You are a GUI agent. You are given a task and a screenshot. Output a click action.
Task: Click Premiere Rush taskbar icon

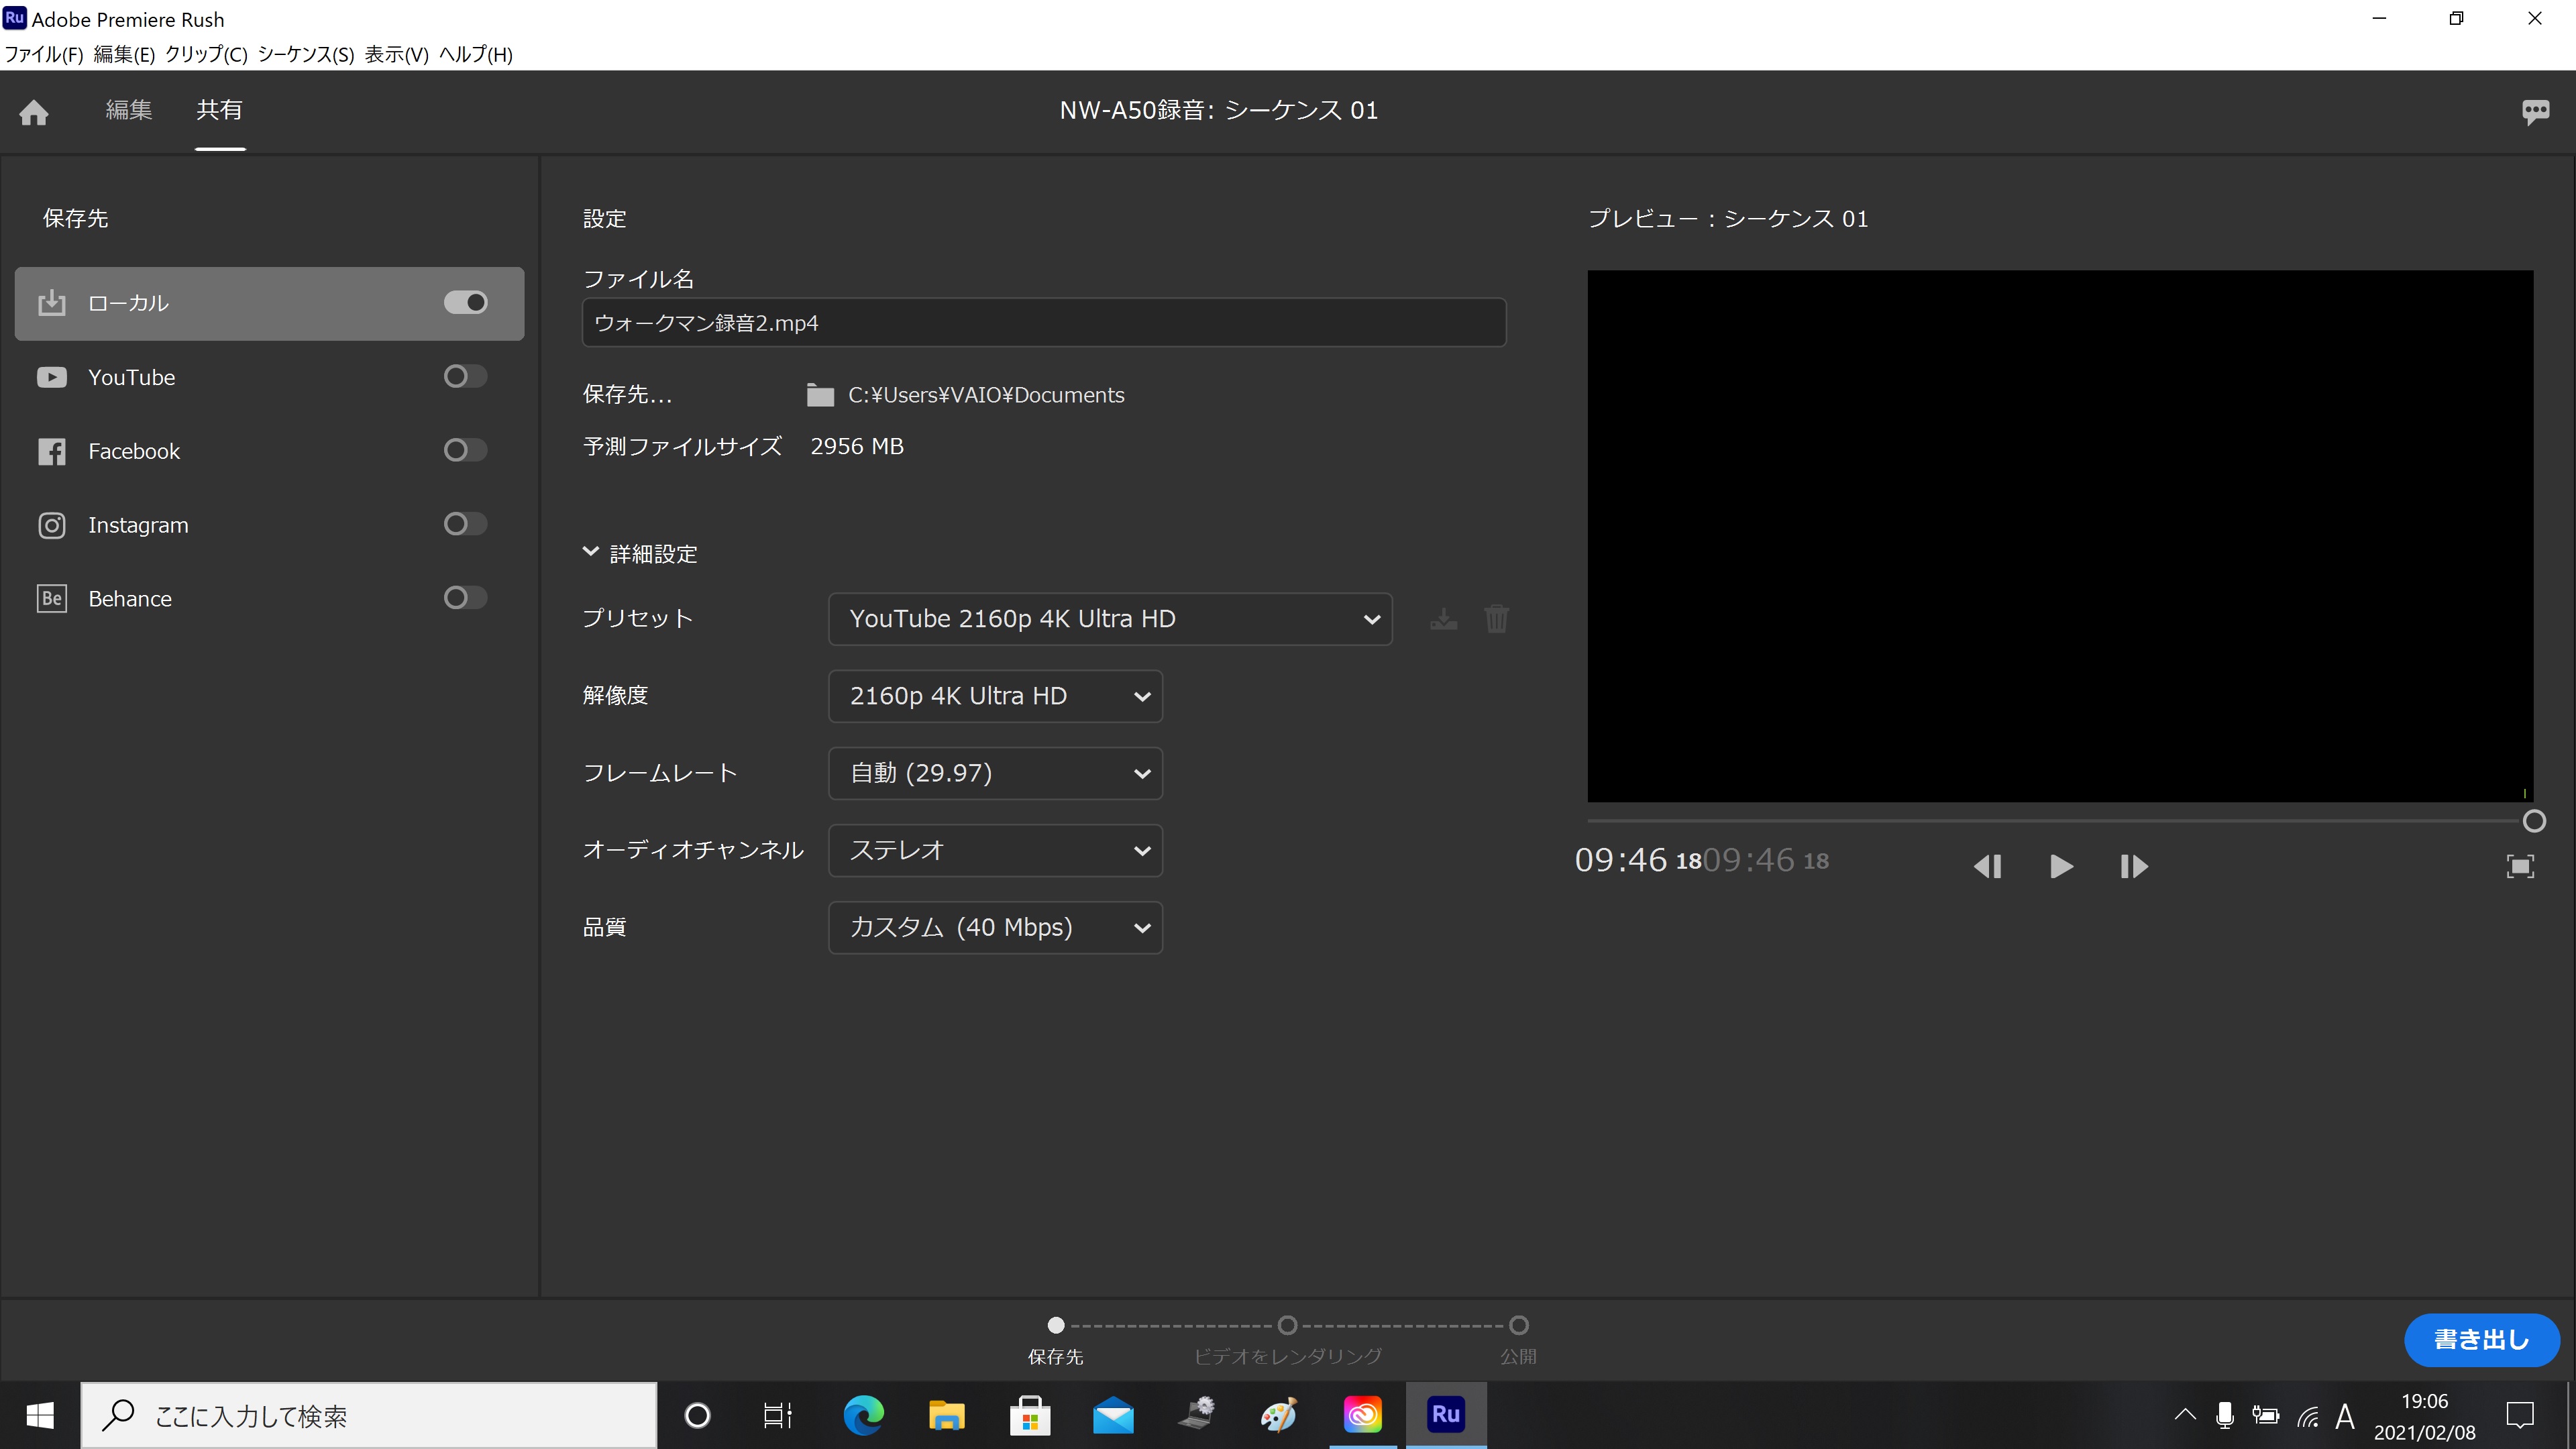[1446, 1415]
